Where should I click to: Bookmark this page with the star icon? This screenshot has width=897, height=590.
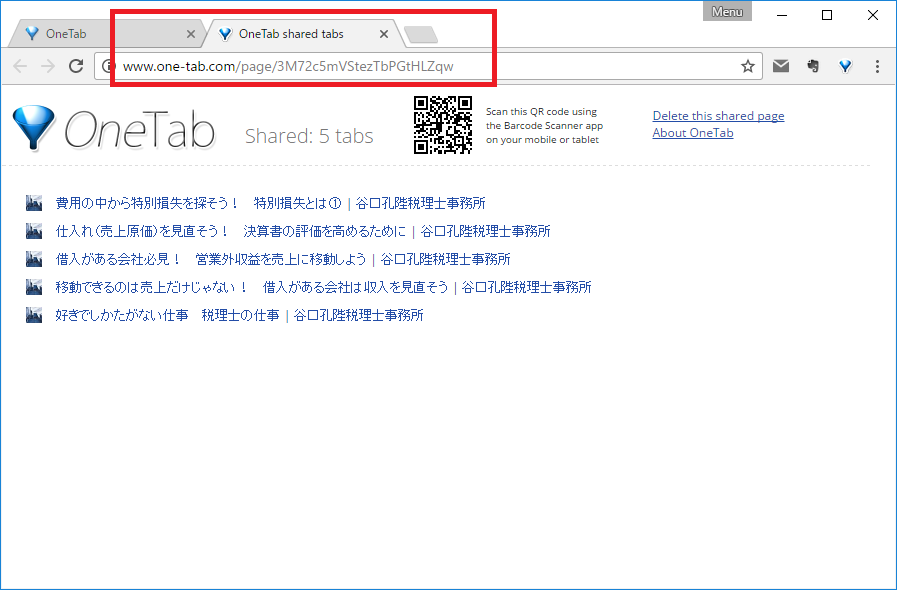point(747,66)
